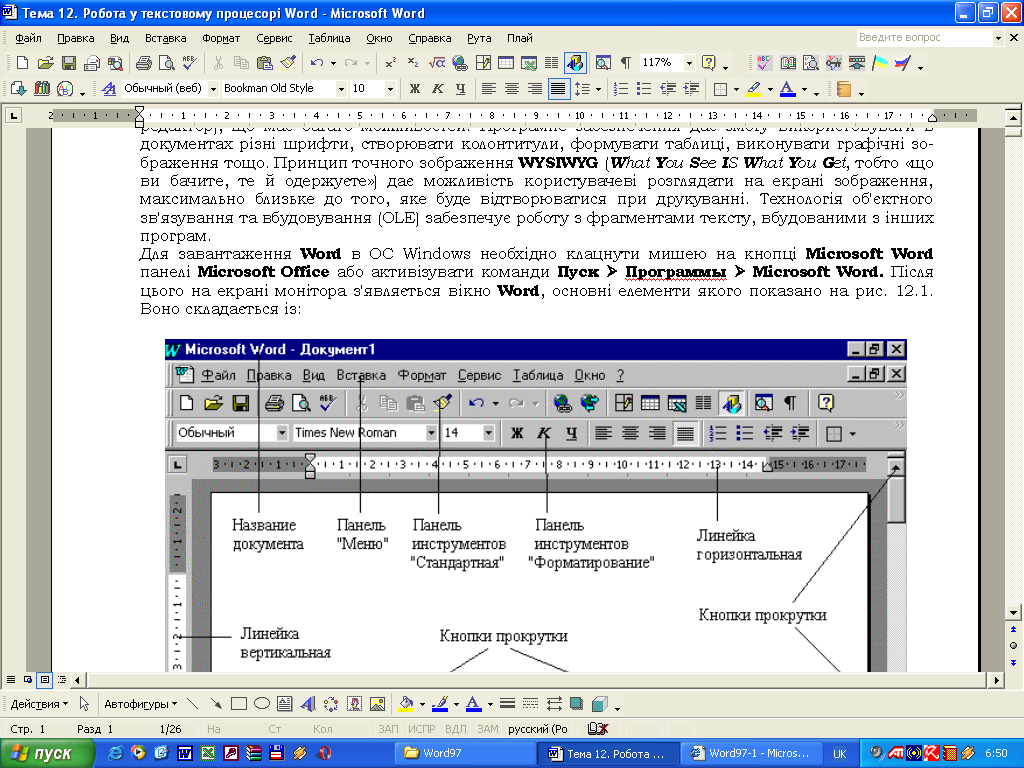Apply superscript x² formatting
The height and width of the screenshot is (768, 1024).
point(391,63)
